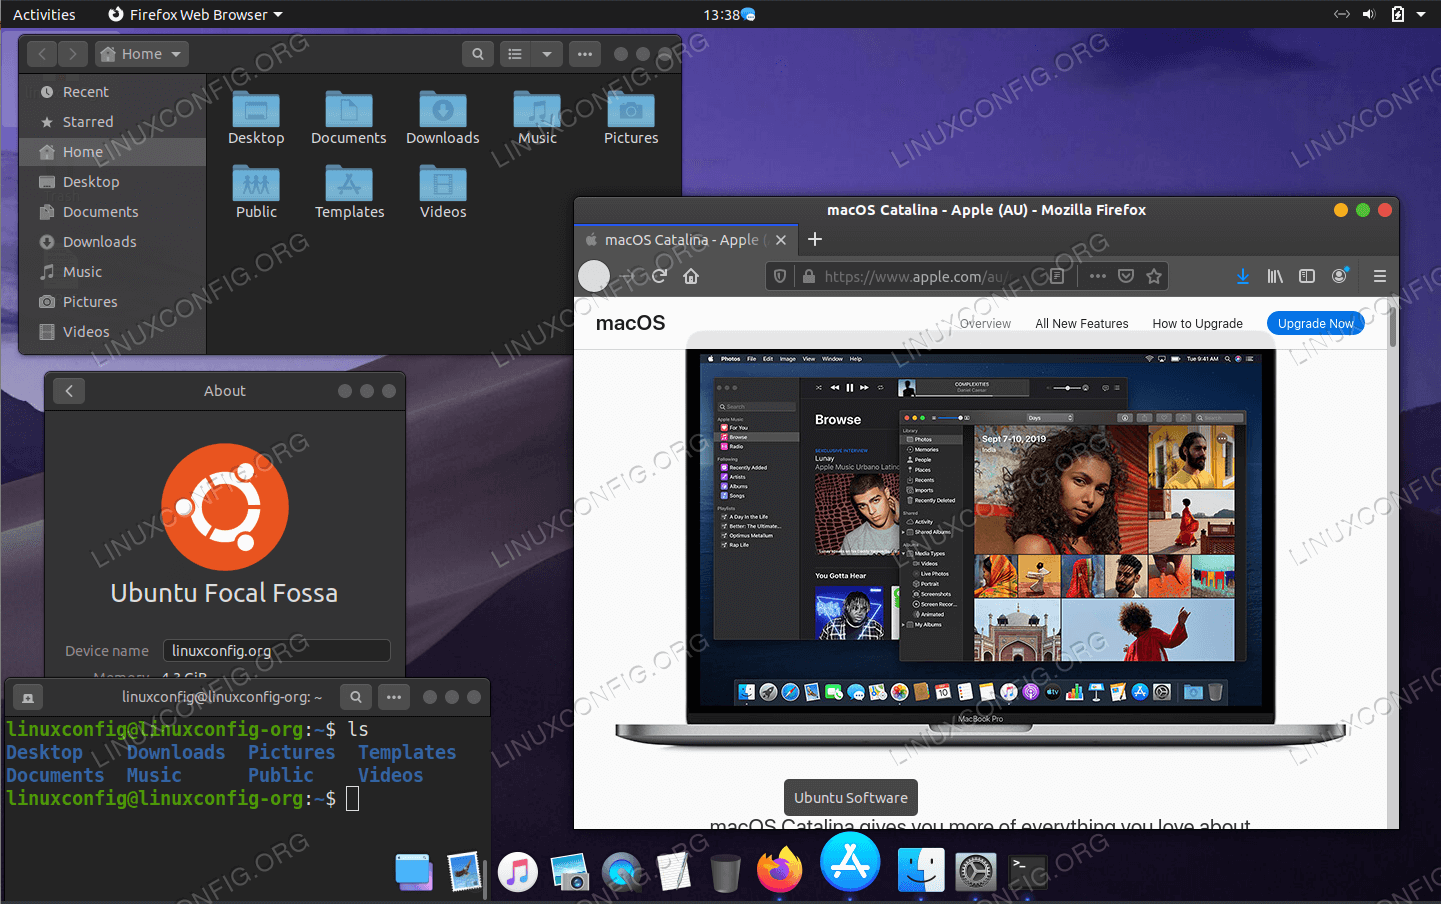Reload the page in Firefox

click(659, 276)
